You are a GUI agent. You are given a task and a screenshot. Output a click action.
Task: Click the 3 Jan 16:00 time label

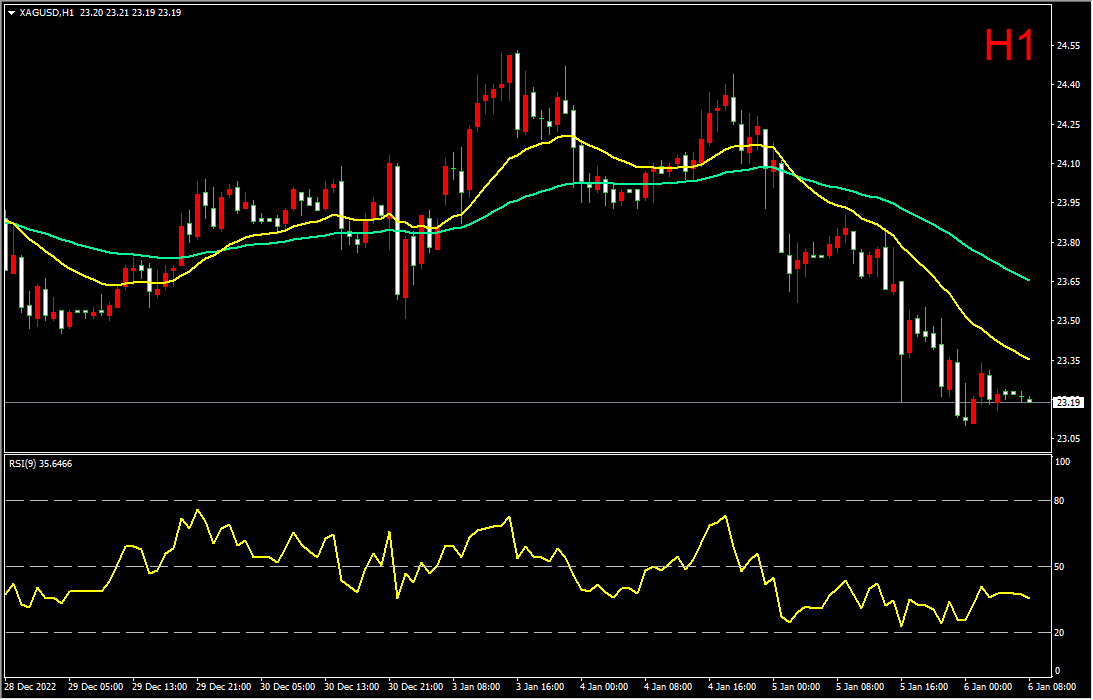click(x=540, y=687)
